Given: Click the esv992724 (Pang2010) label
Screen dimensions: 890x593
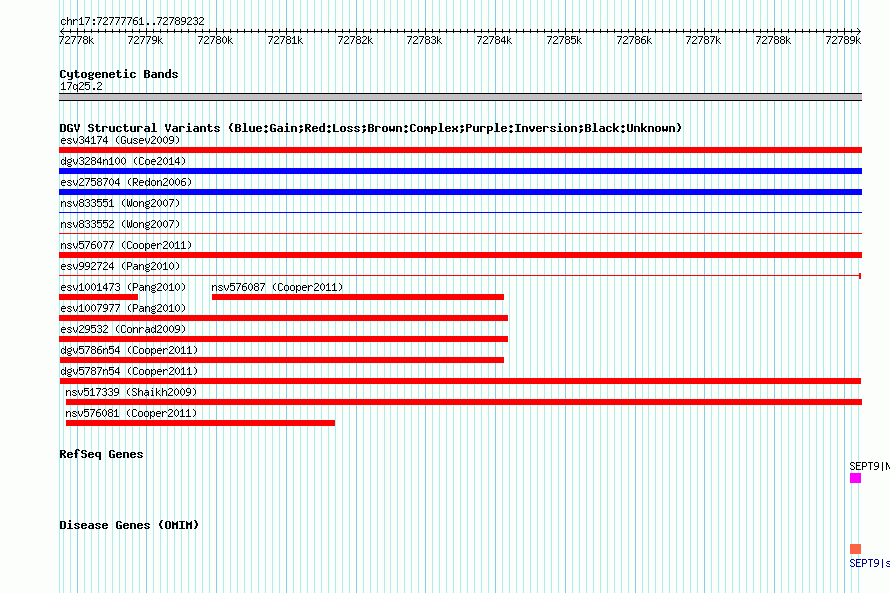Looking at the screenshot, I should (x=120, y=266).
